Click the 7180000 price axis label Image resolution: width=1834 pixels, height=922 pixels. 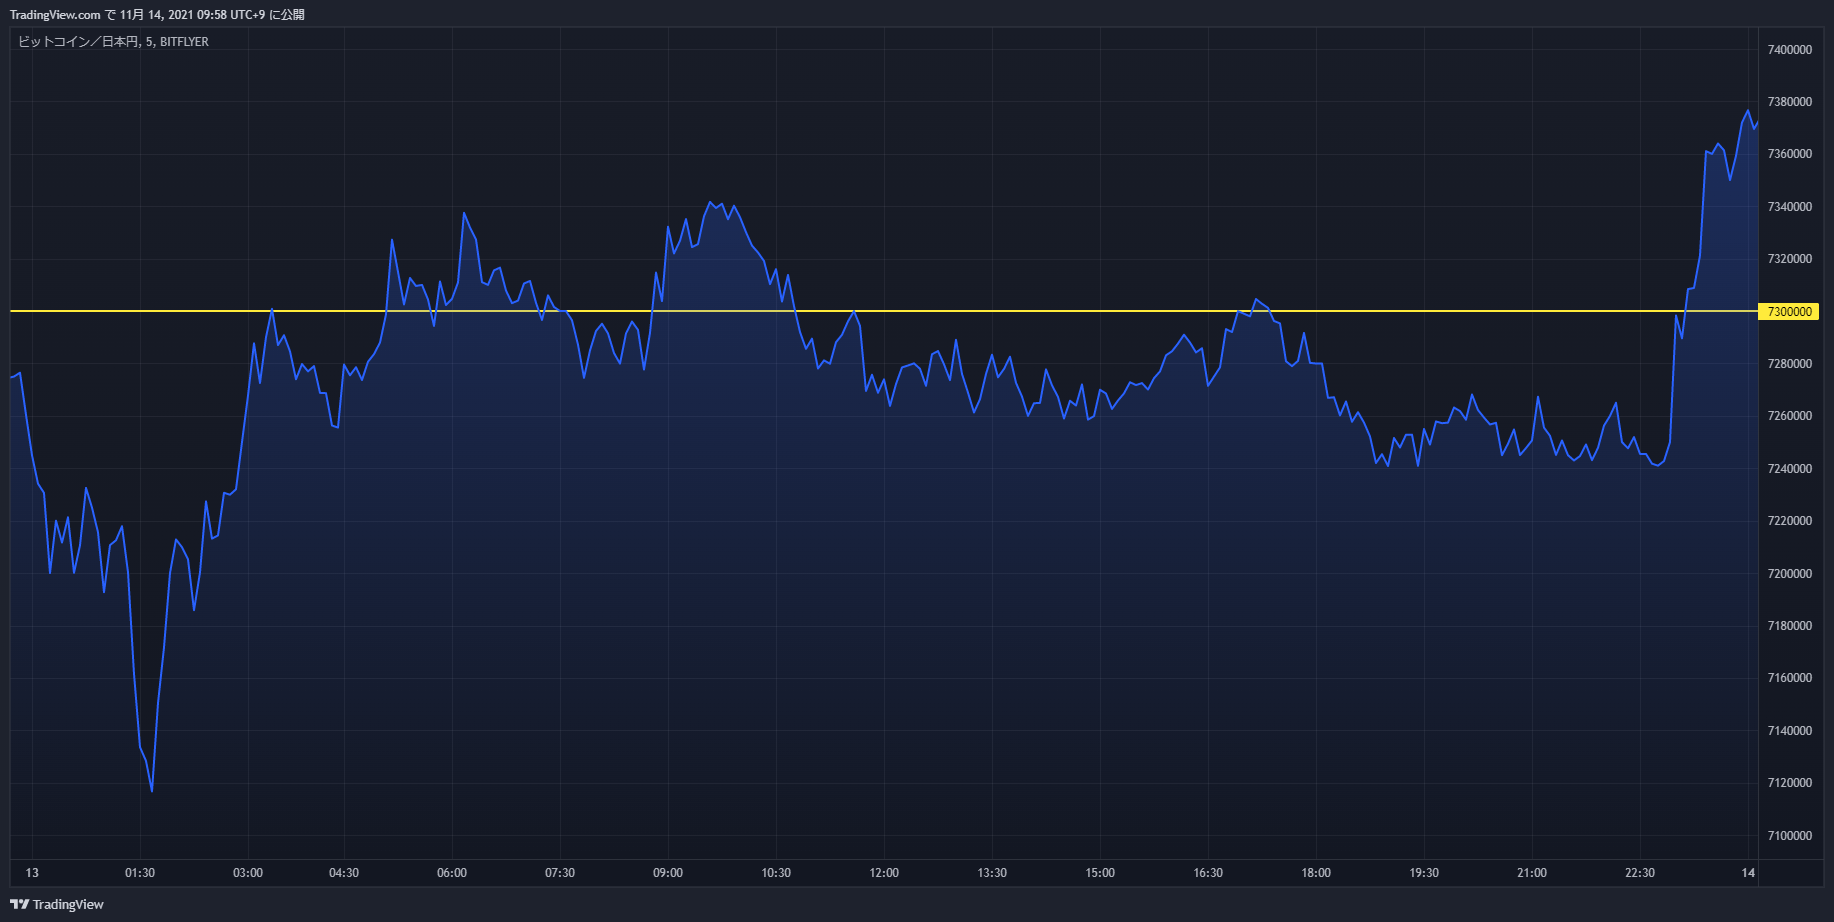click(1789, 626)
